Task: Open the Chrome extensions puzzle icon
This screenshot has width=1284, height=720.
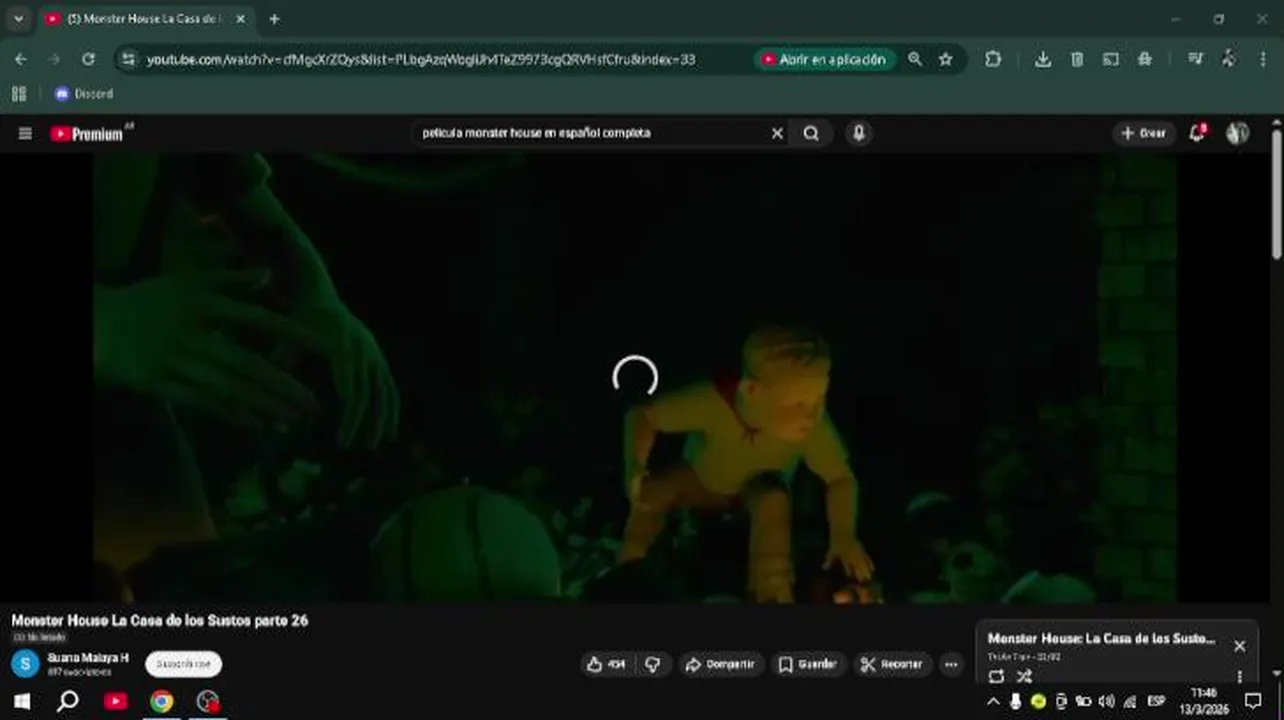Action: click(x=992, y=59)
